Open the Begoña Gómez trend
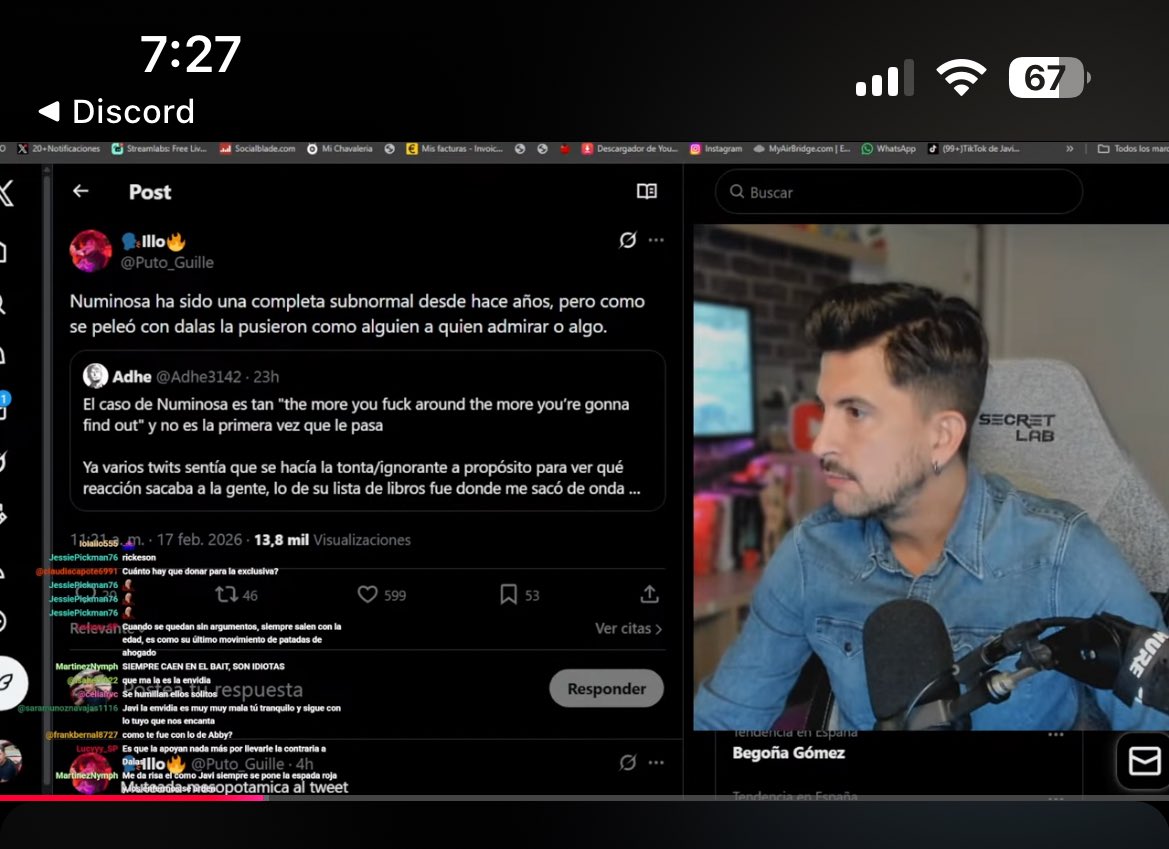 click(x=789, y=753)
